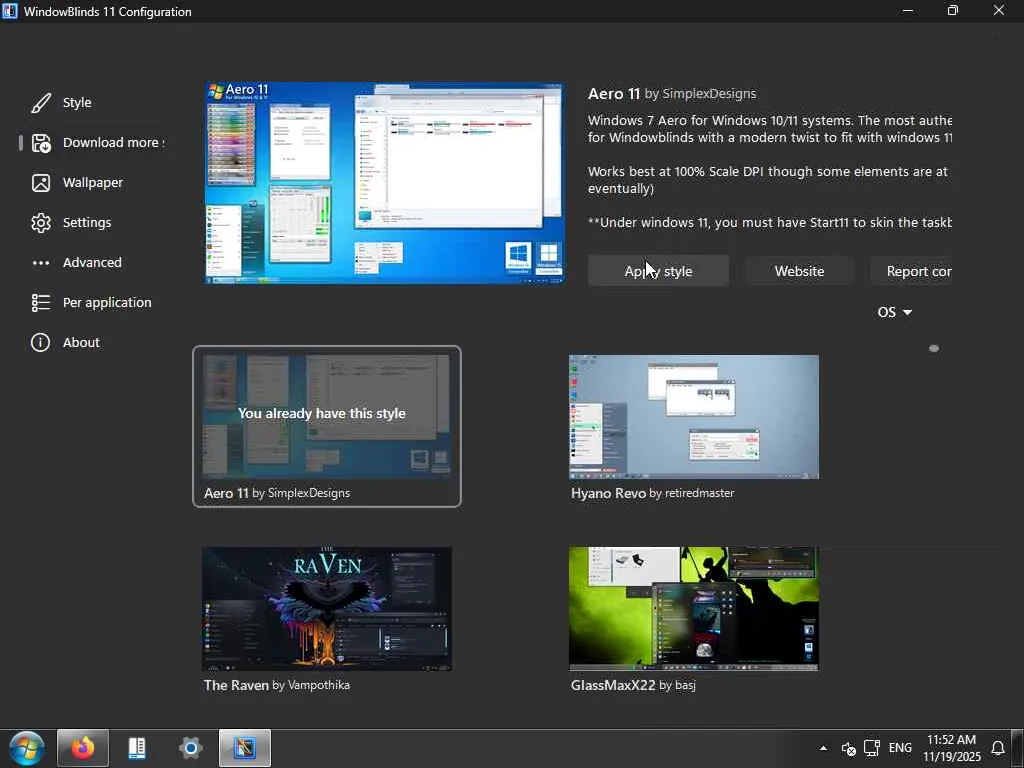
Task: Open Settings via the gear icon
Action: tap(40, 223)
